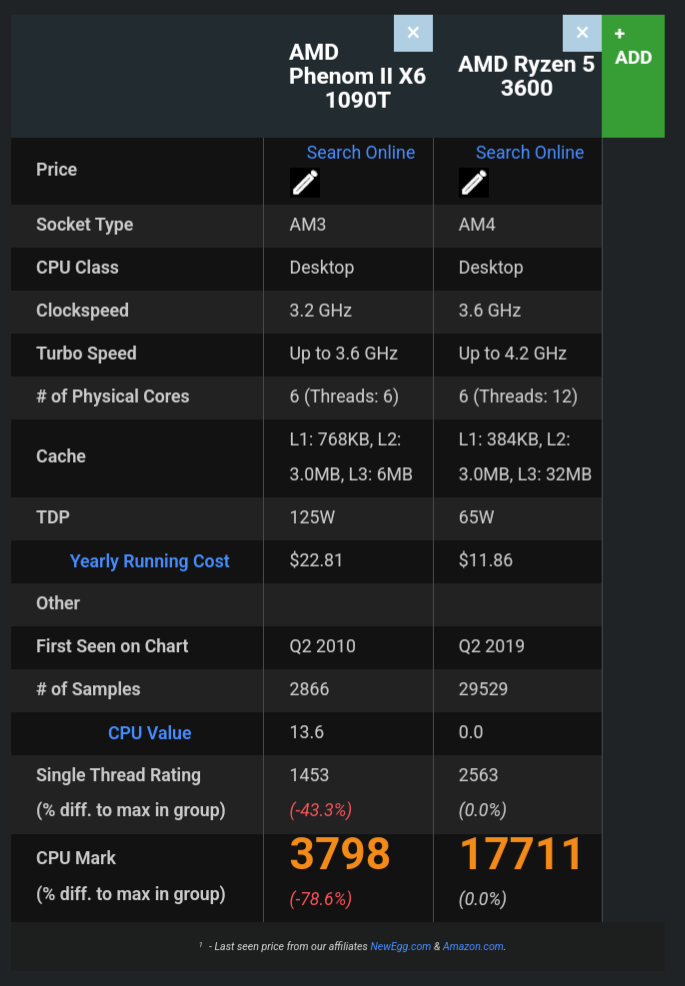Viewport: 685px width, 986px height.
Task: Click the Single Thread Rating row label
Action: 118,775
